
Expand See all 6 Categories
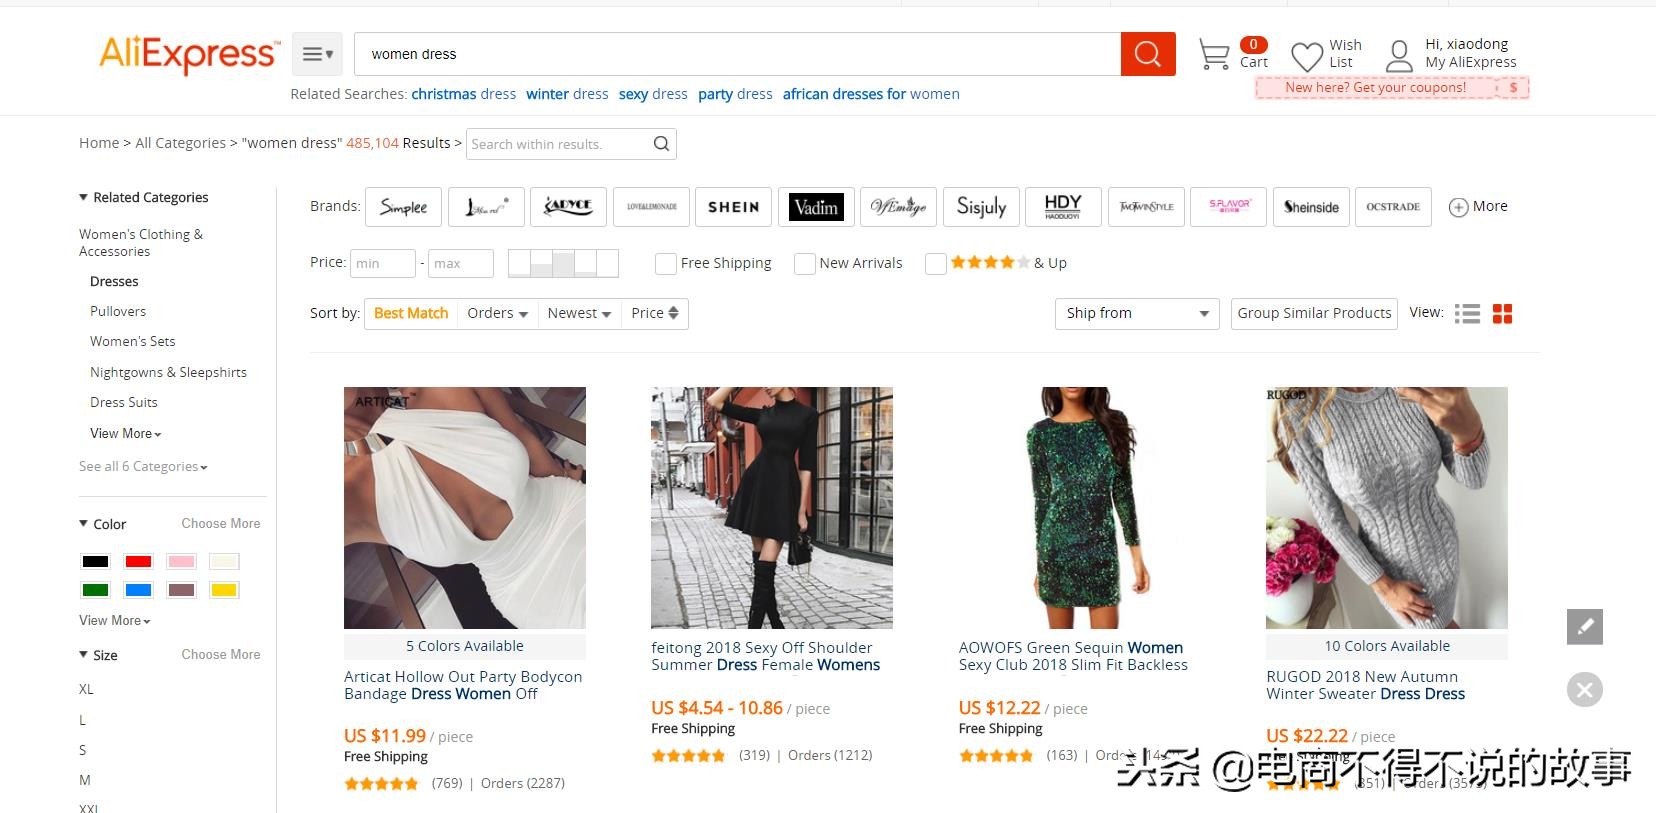(143, 466)
